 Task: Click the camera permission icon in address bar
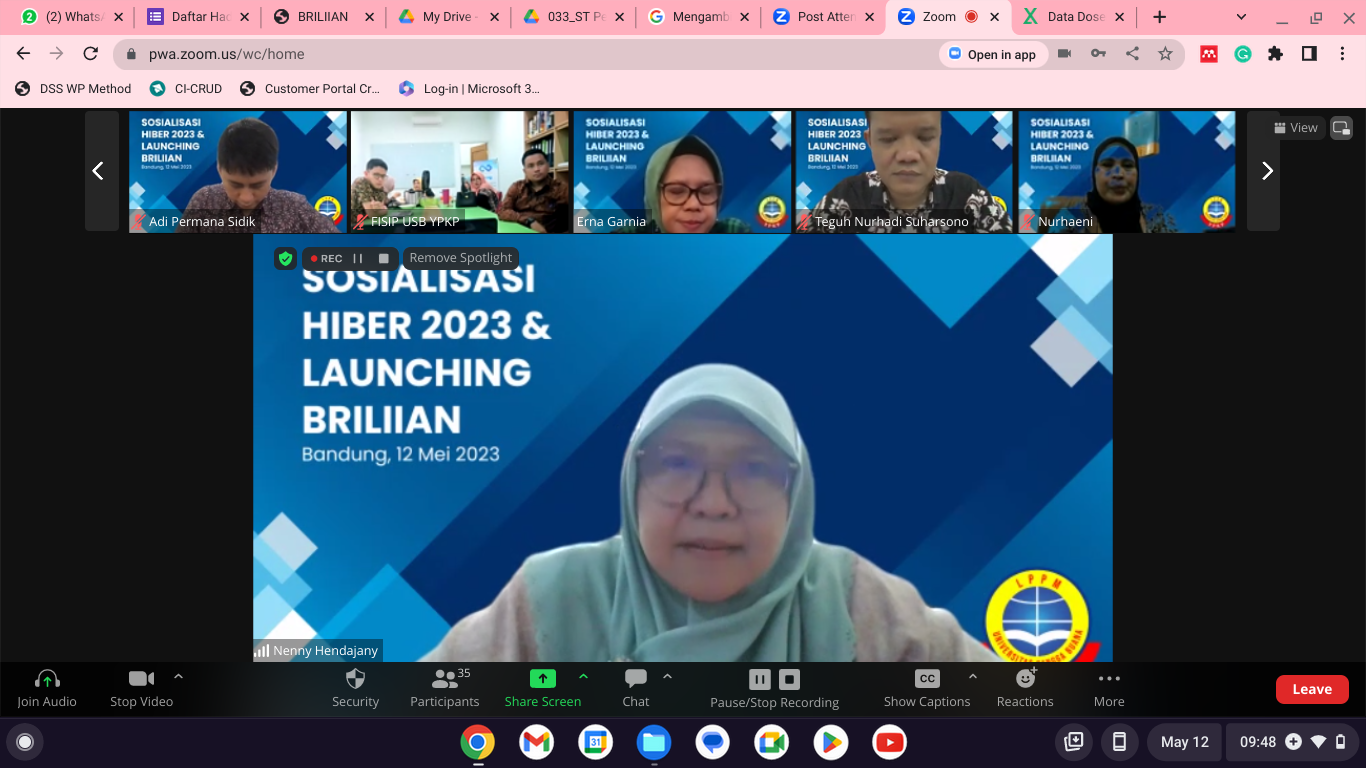click(x=1065, y=54)
